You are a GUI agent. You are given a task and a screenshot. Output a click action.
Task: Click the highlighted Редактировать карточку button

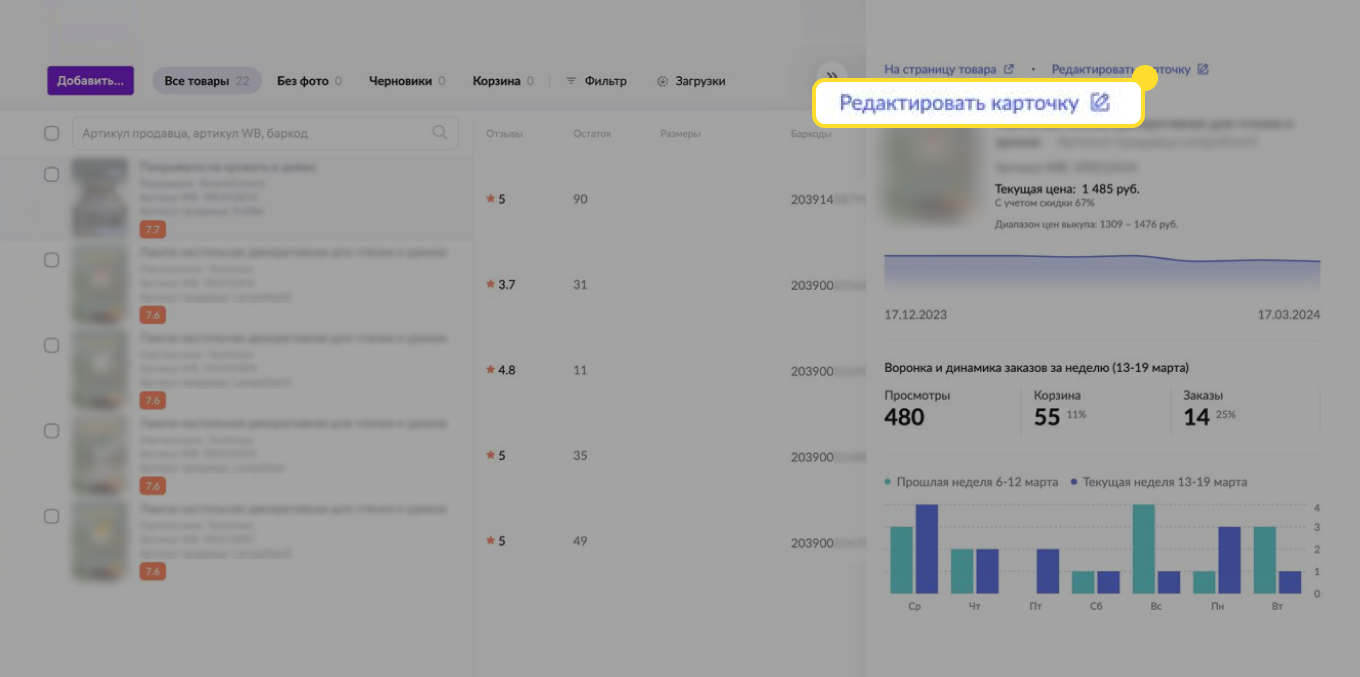pyautogui.click(x=958, y=103)
